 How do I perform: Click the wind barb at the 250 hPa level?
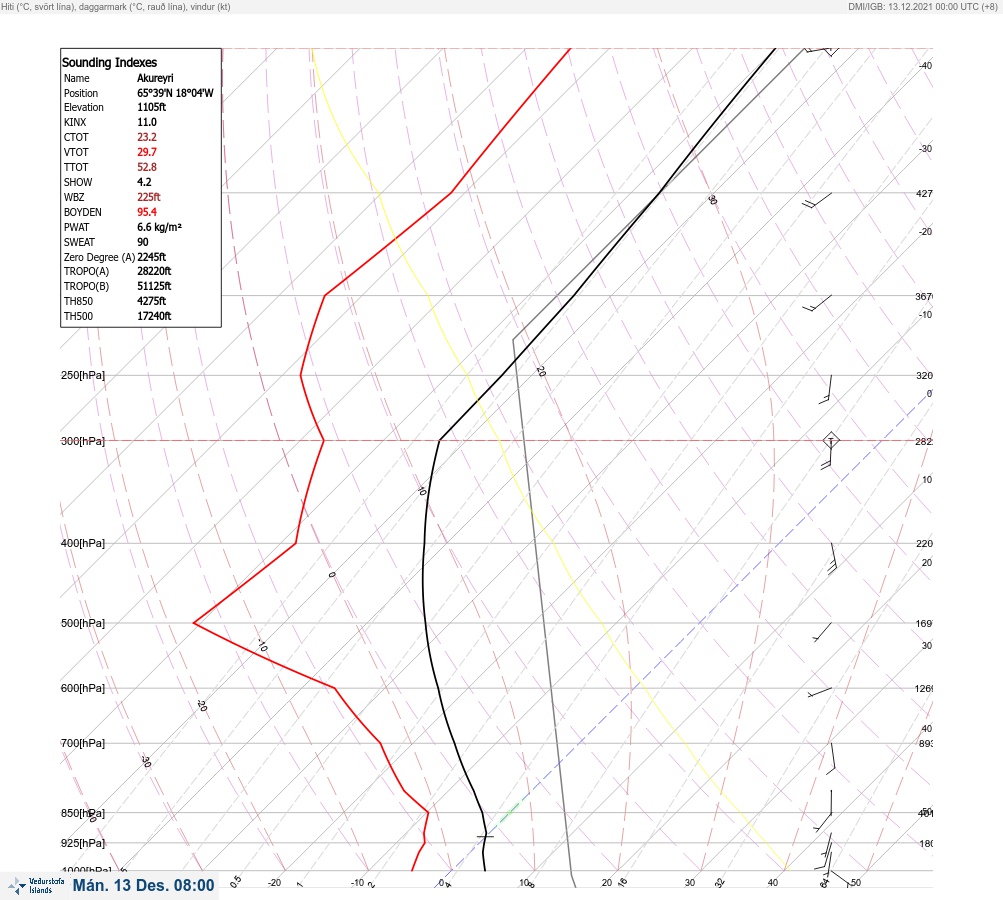826,390
